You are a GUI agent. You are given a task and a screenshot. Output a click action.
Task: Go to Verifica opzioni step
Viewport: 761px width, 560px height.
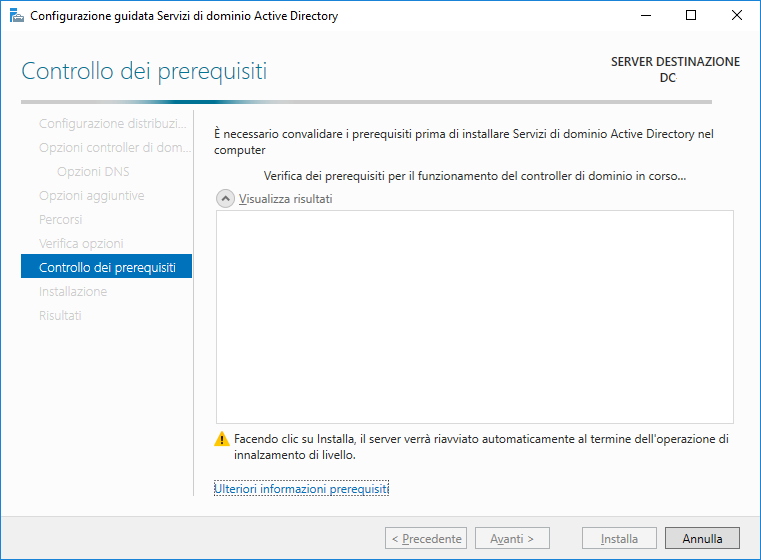81,244
